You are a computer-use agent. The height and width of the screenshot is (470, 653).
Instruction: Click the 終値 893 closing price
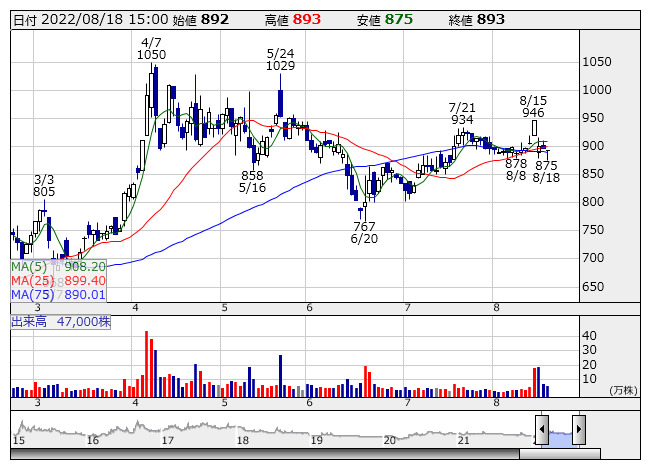point(477,20)
